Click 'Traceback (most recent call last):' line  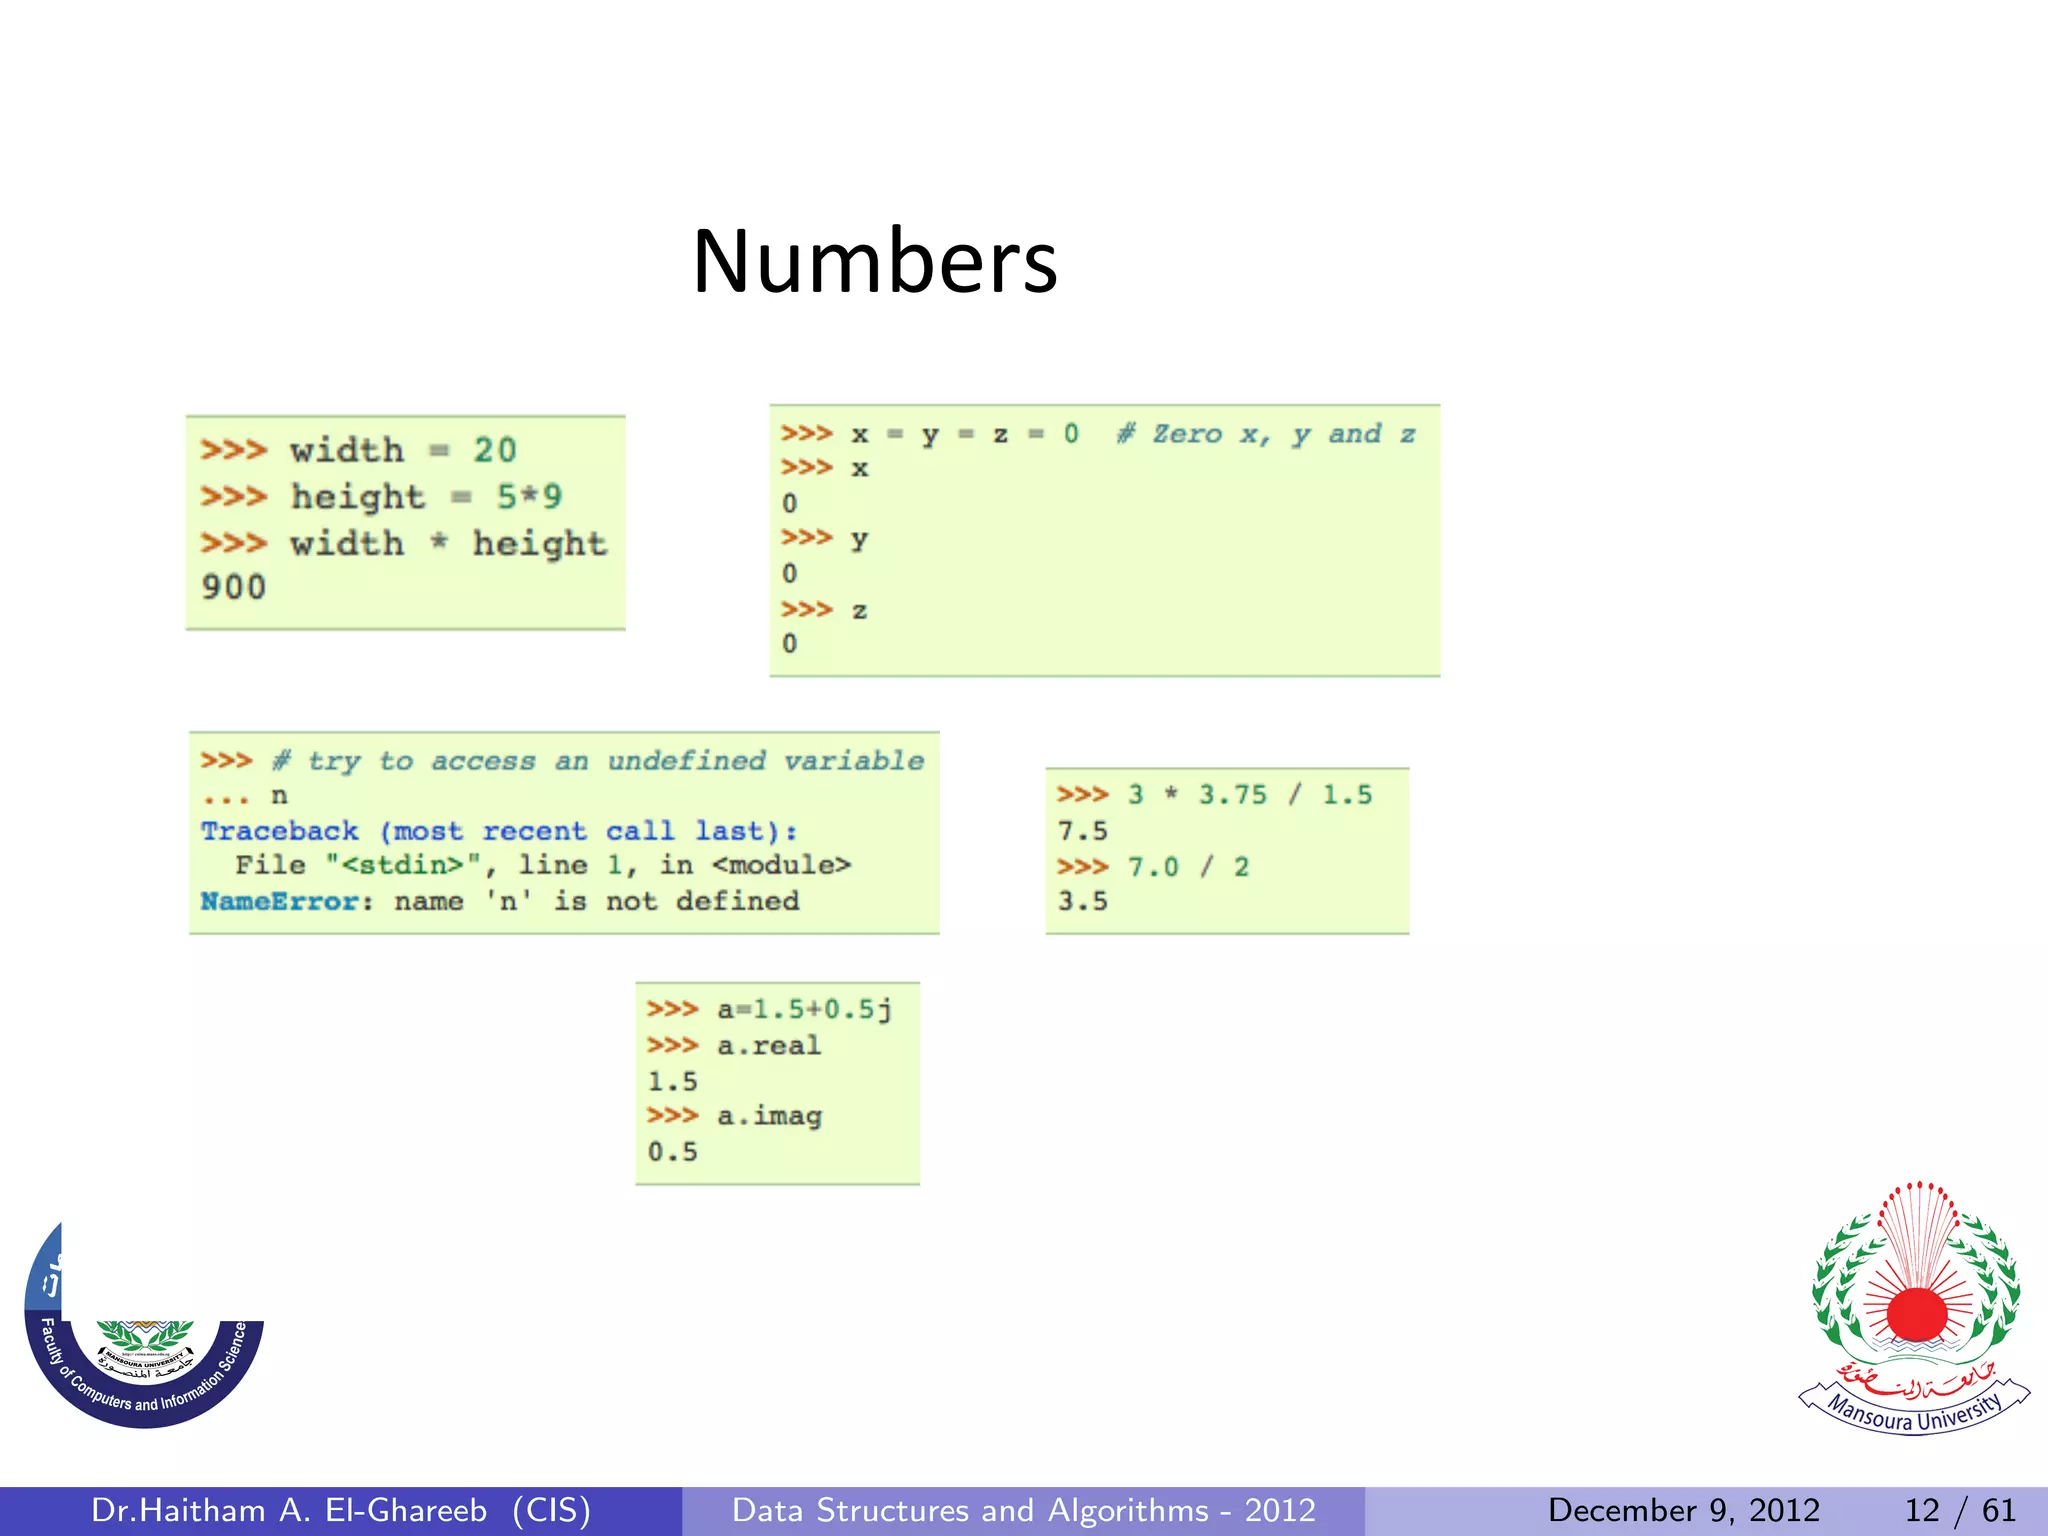click(499, 831)
